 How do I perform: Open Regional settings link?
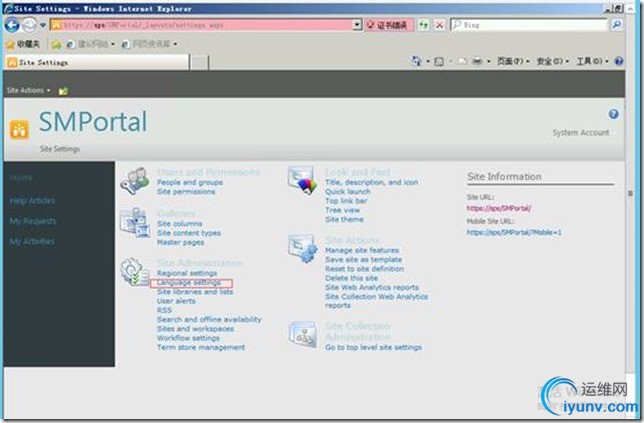click(x=187, y=273)
